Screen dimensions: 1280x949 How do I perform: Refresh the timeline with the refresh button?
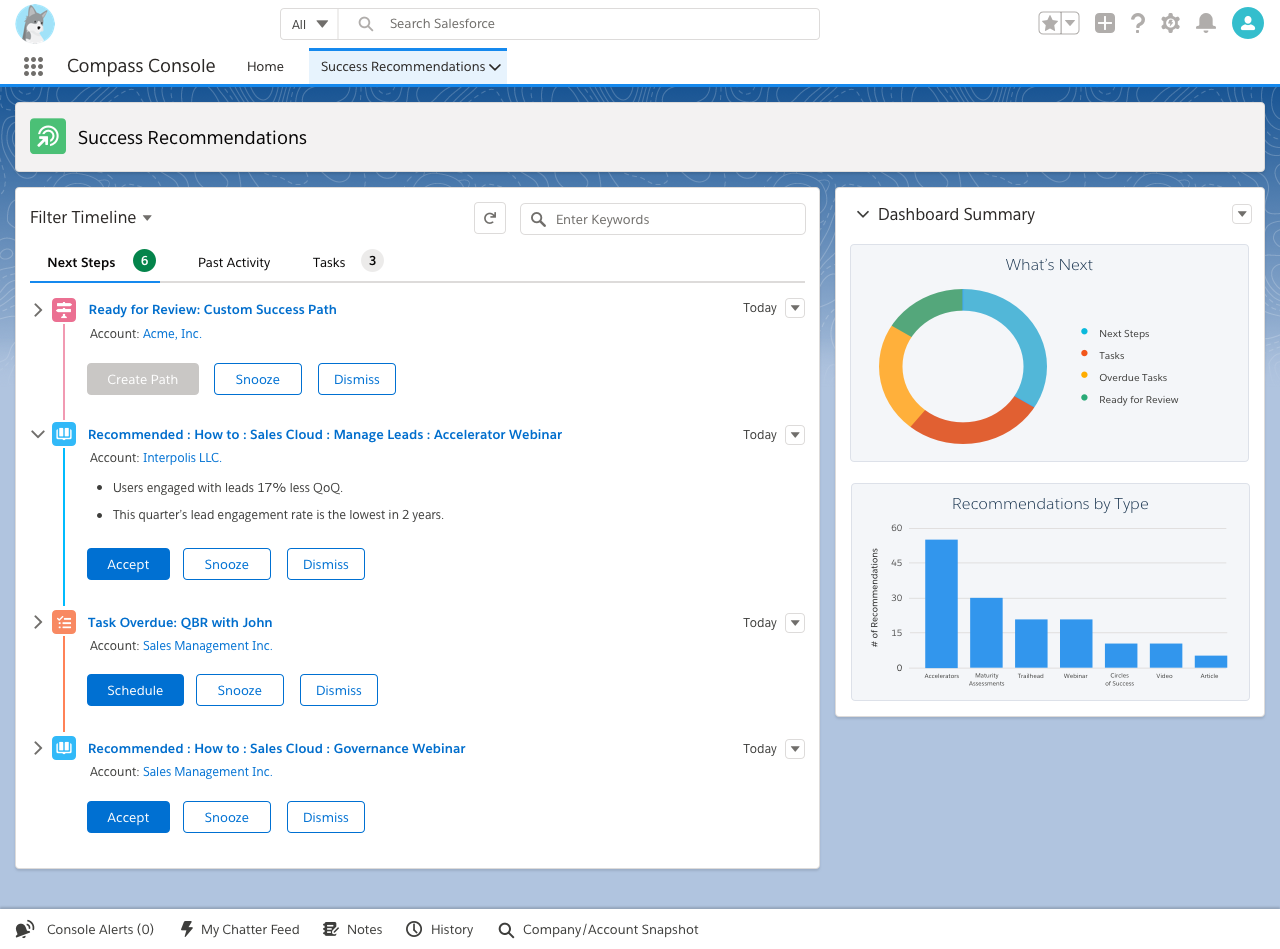tap(490, 219)
